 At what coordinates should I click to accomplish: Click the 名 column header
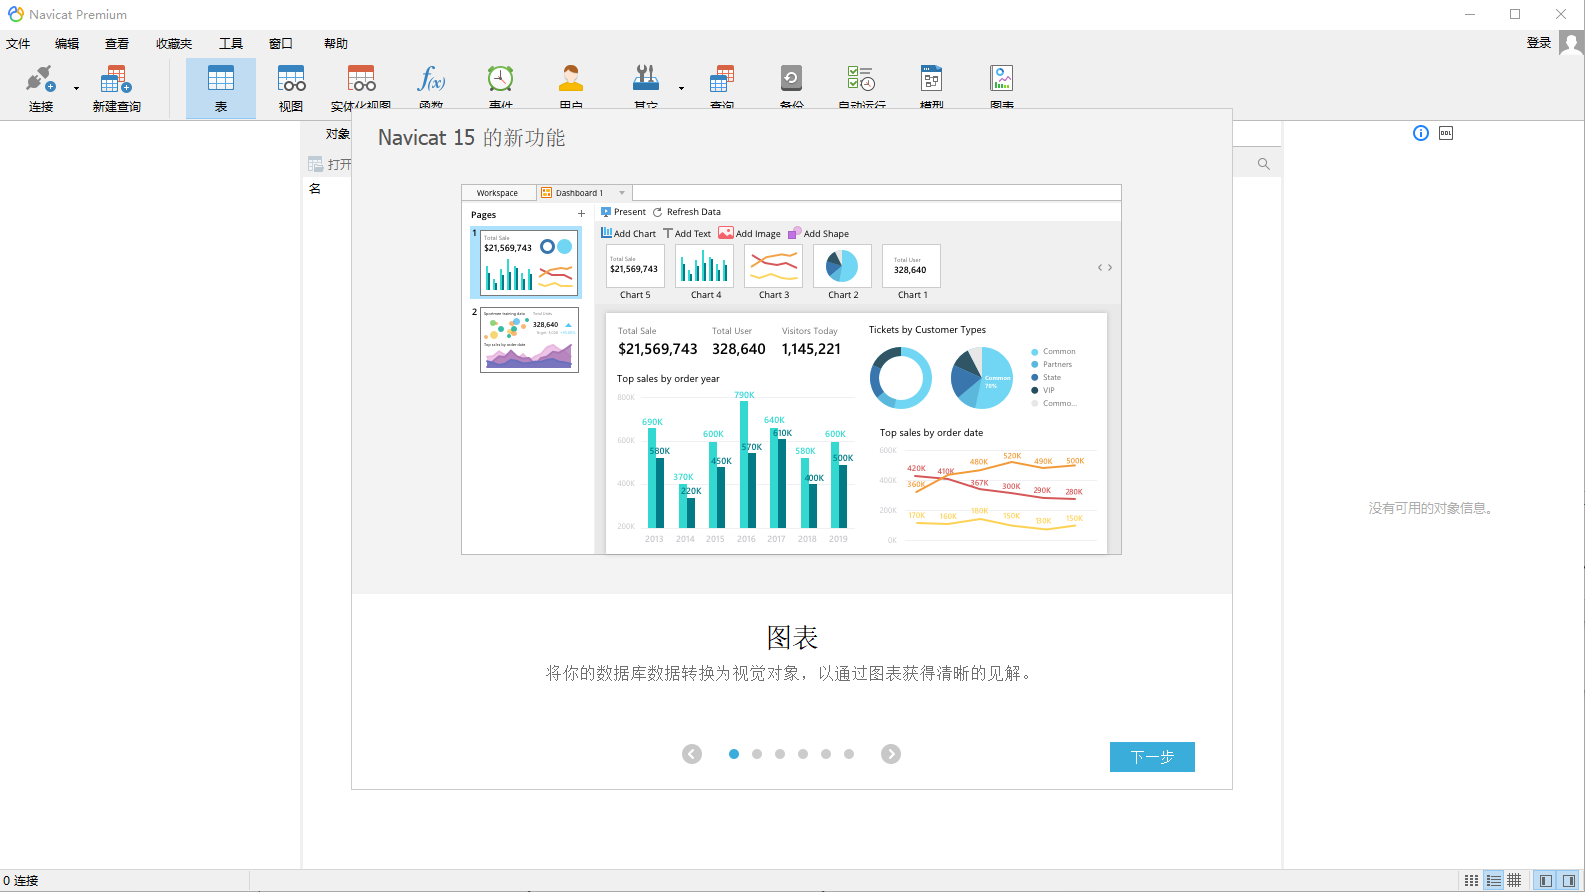pyautogui.click(x=315, y=189)
